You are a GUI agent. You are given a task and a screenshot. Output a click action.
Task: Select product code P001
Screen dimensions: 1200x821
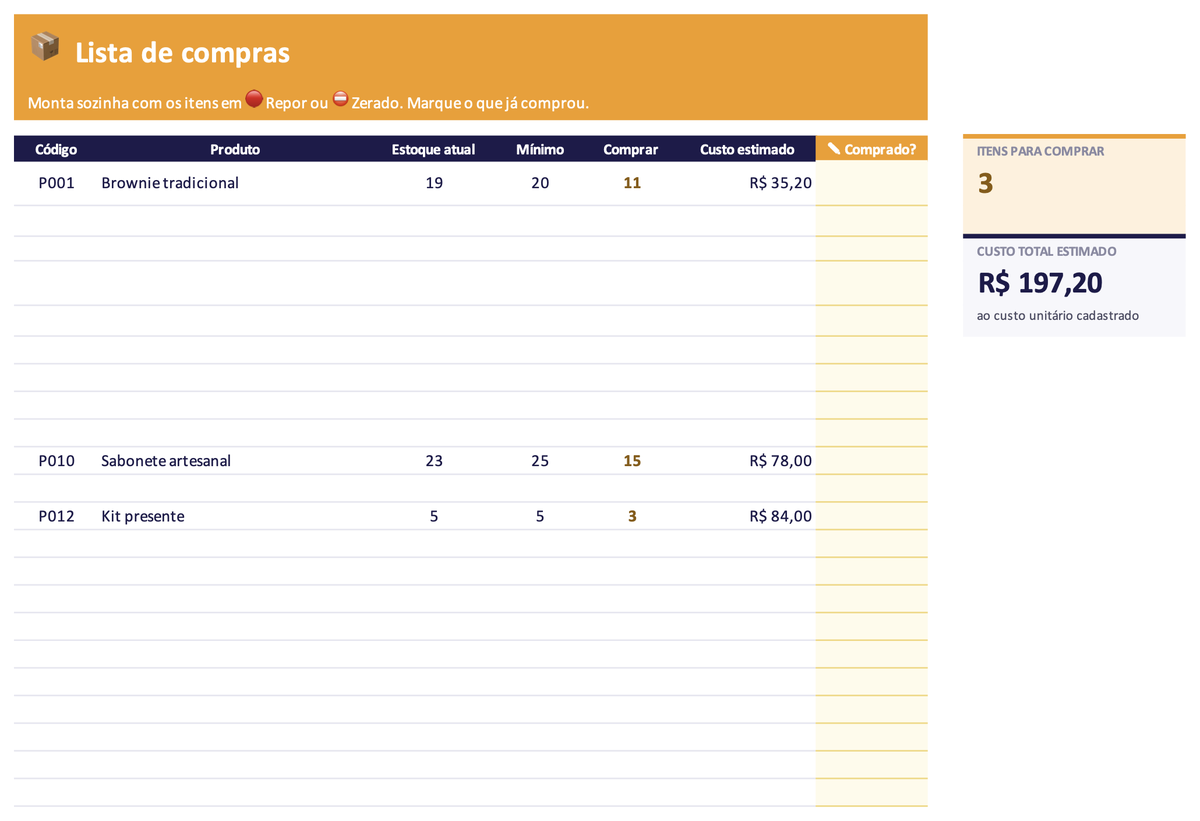tap(56, 183)
